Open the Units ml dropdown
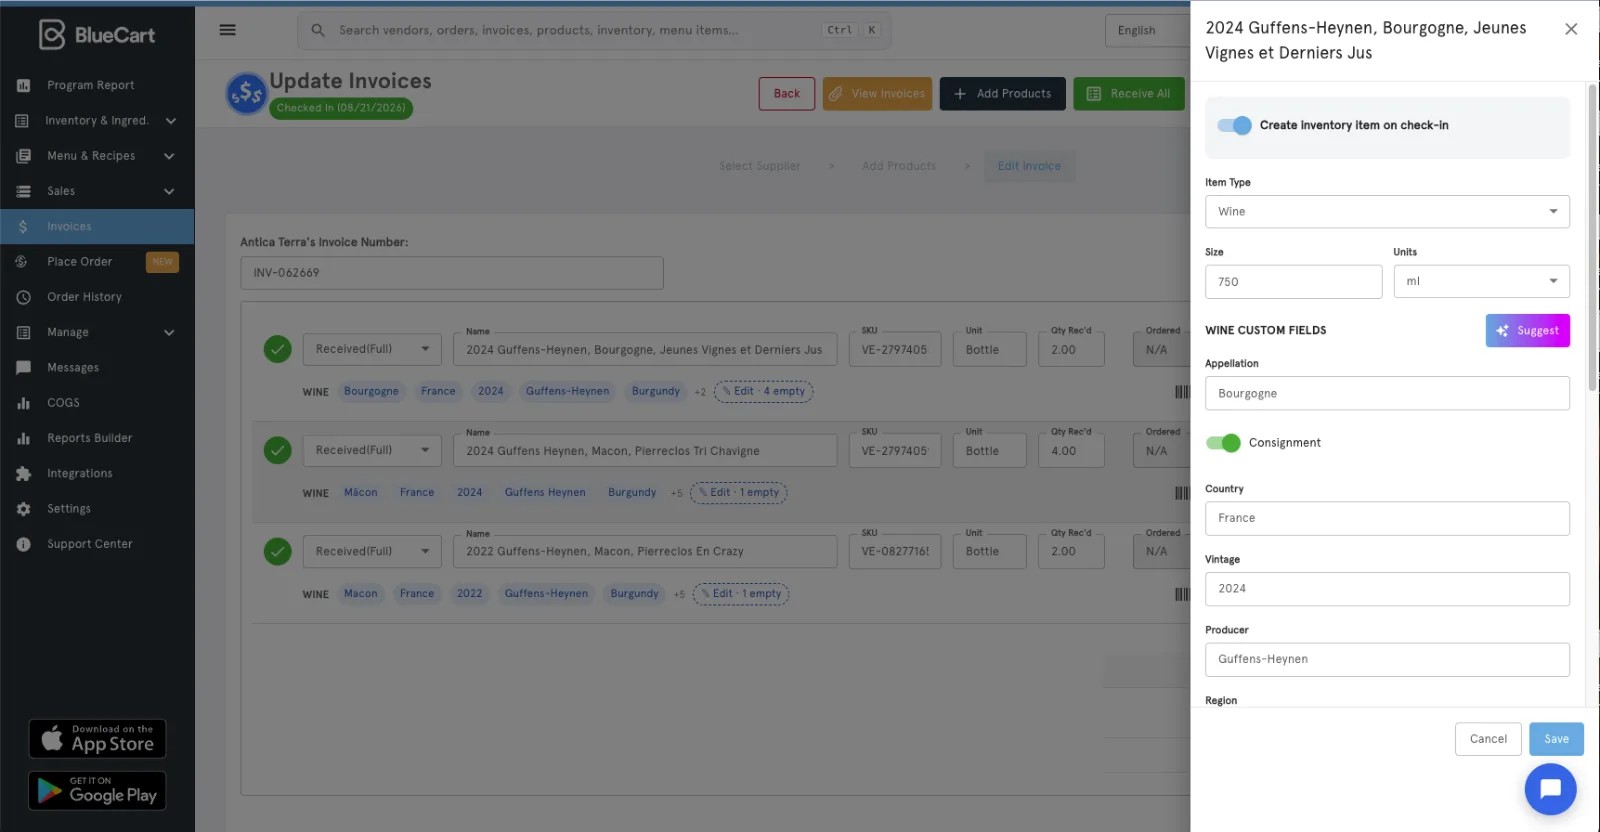Image resolution: width=1600 pixels, height=832 pixels. tap(1481, 282)
